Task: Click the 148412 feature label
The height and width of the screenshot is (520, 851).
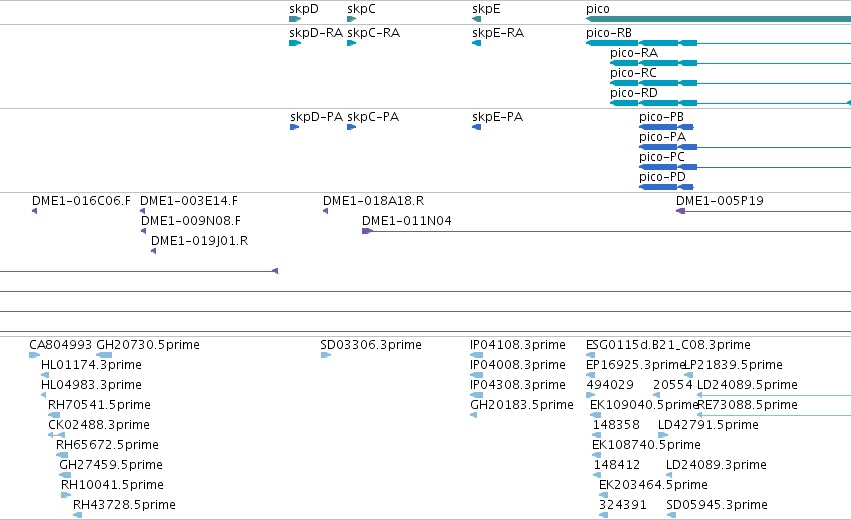Action: (617, 465)
